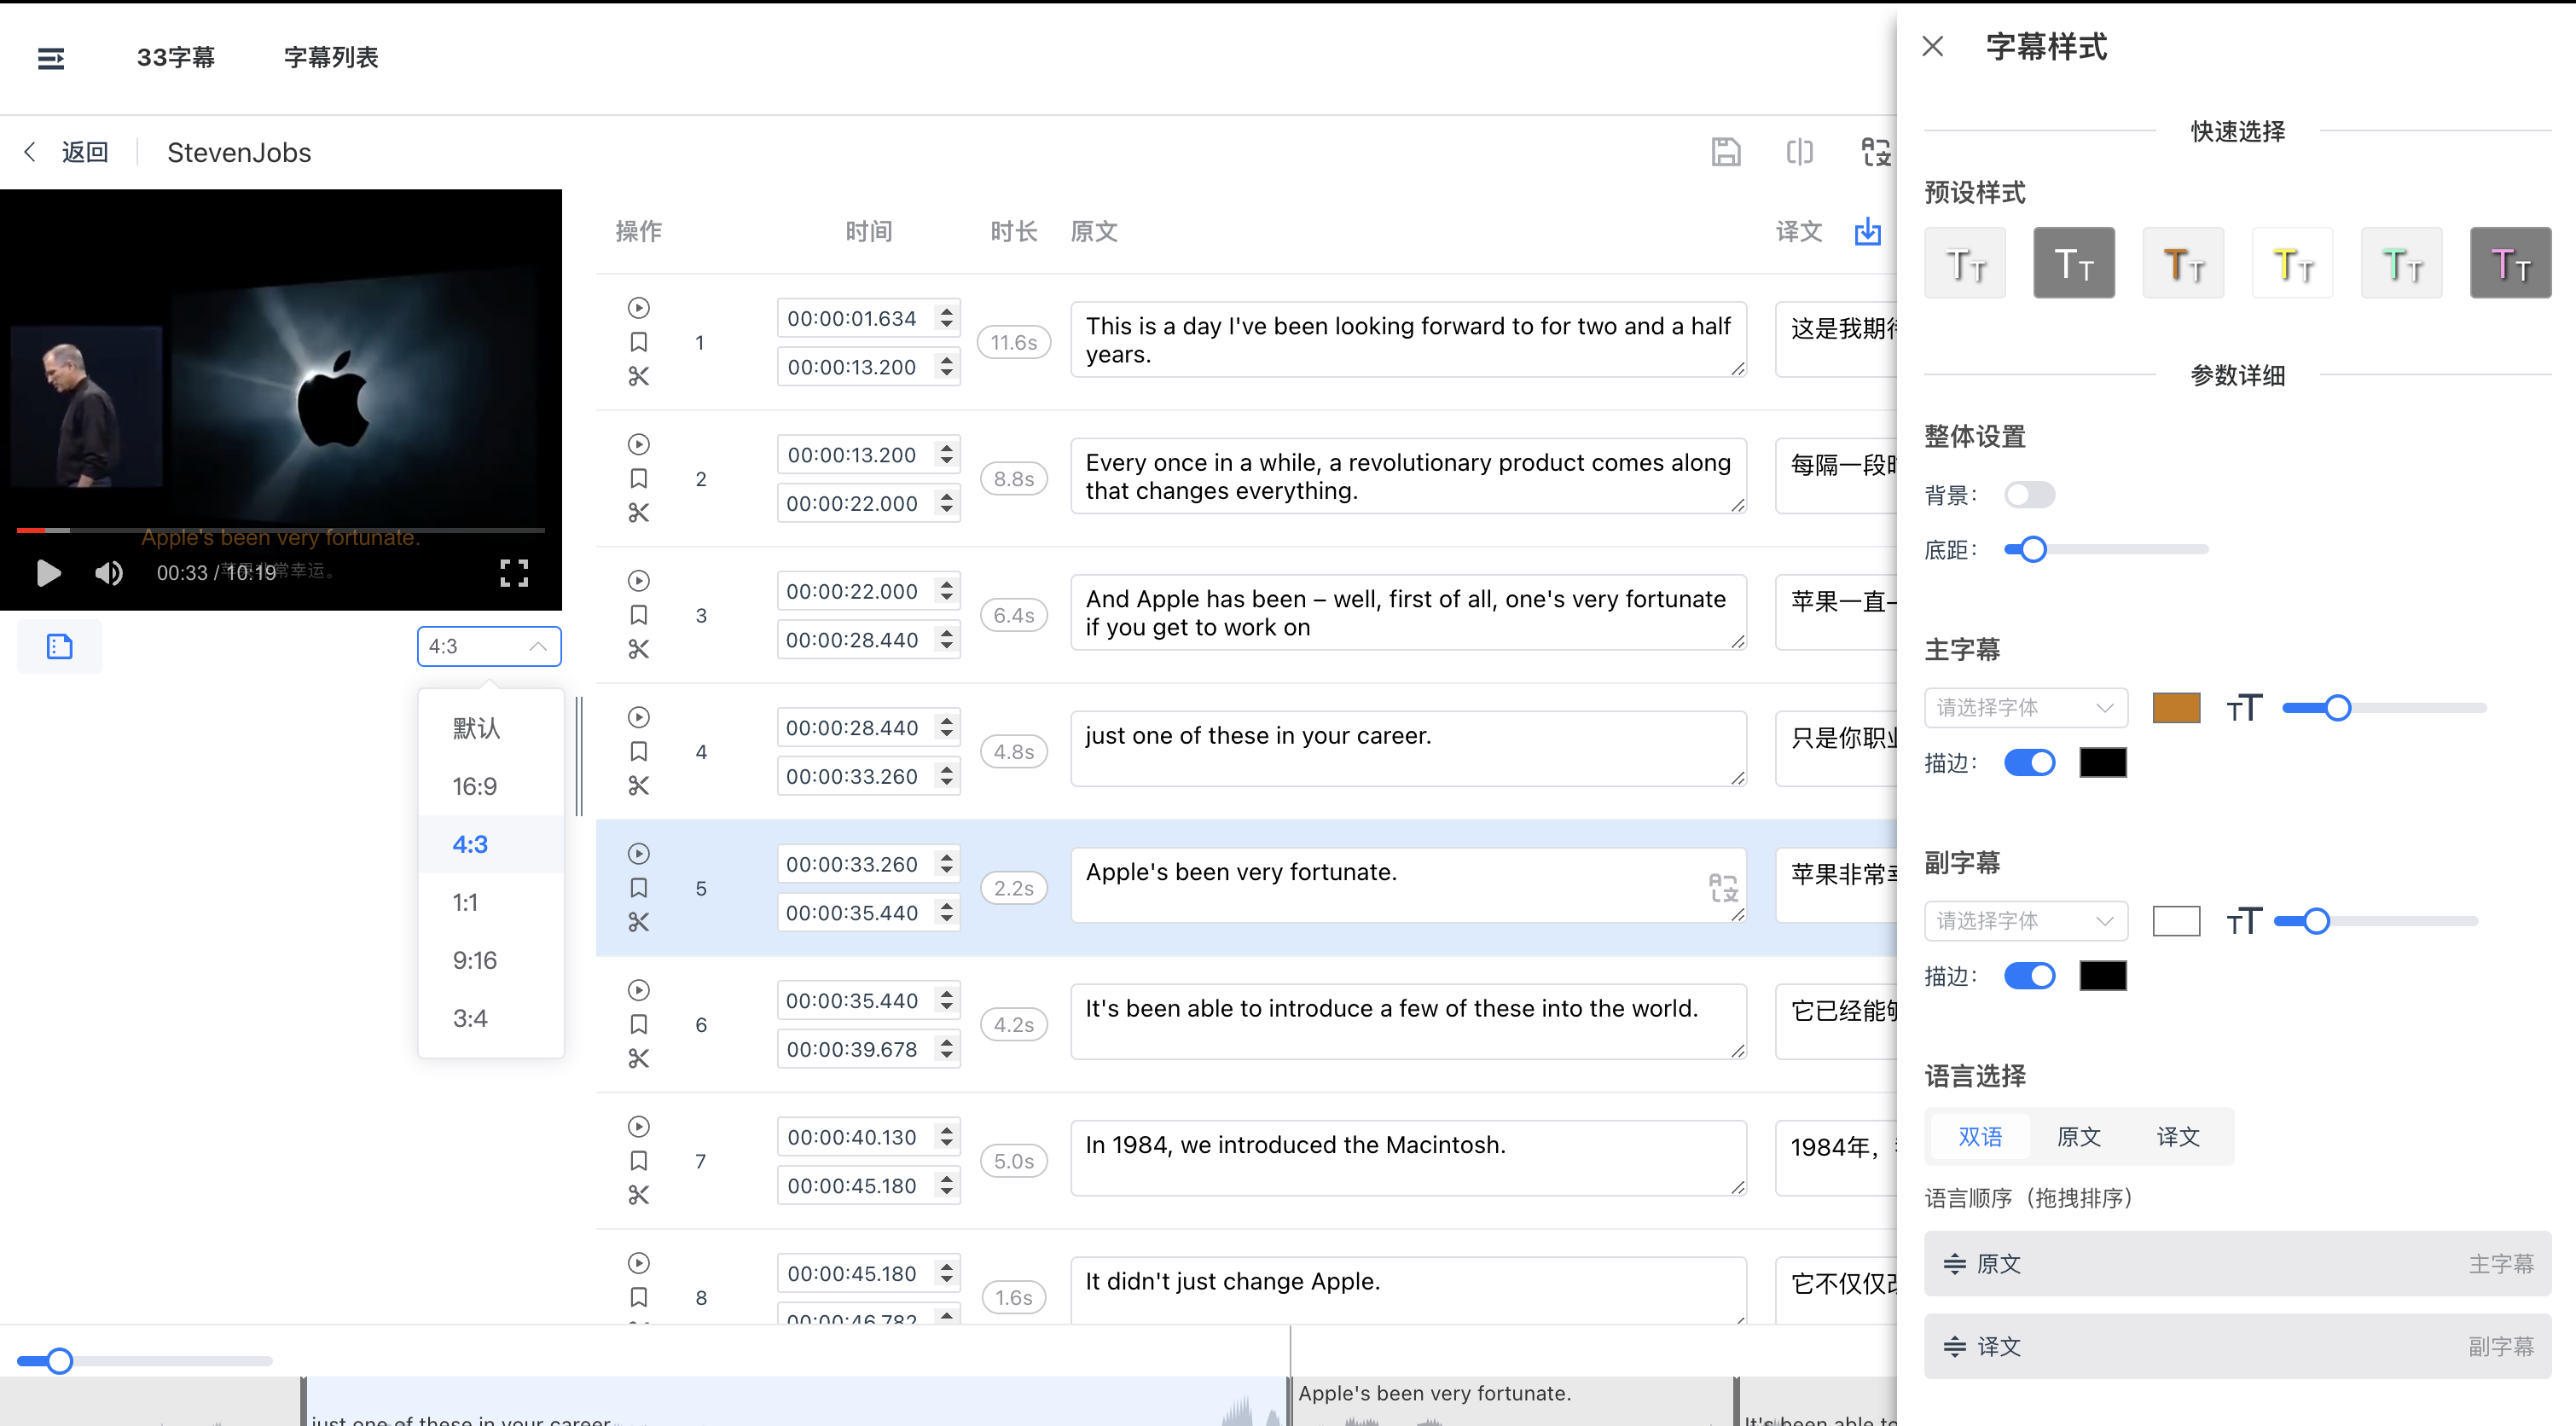Select the orange preset subtitle style
Image resolution: width=2576 pixels, height=1426 pixels.
(x=2182, y=263)
